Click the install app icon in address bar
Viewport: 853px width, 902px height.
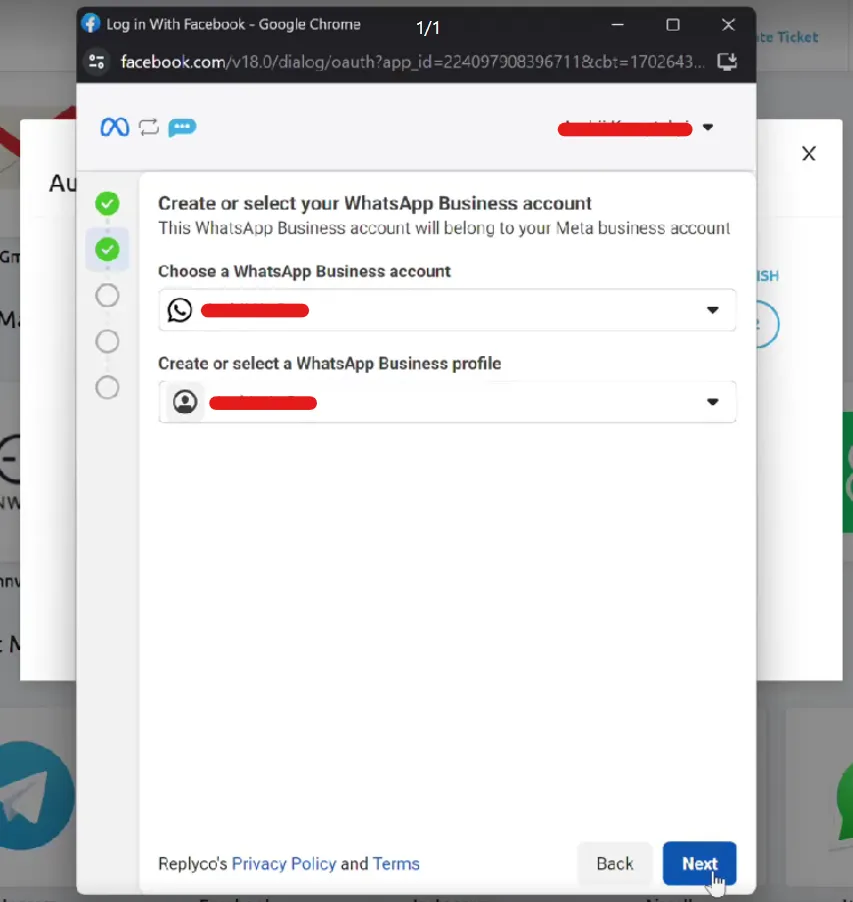(727, 62)
